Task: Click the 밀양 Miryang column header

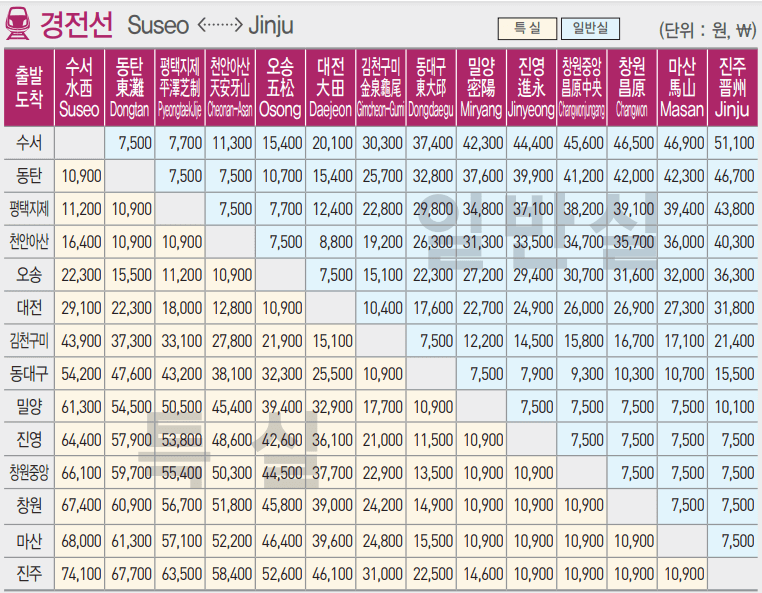Action: click(481, 87)
